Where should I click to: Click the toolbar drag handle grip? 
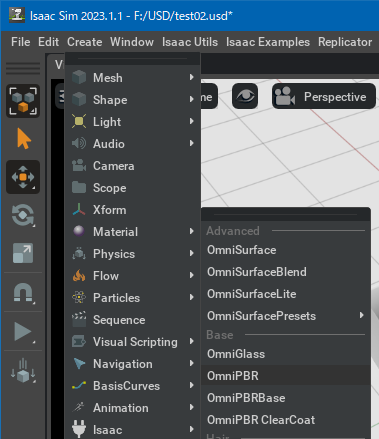pos(23,68)
